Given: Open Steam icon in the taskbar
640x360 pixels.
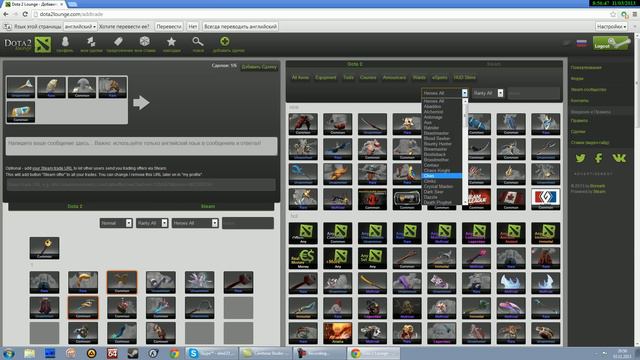Looking at the screenshot, I should point(133,353).
